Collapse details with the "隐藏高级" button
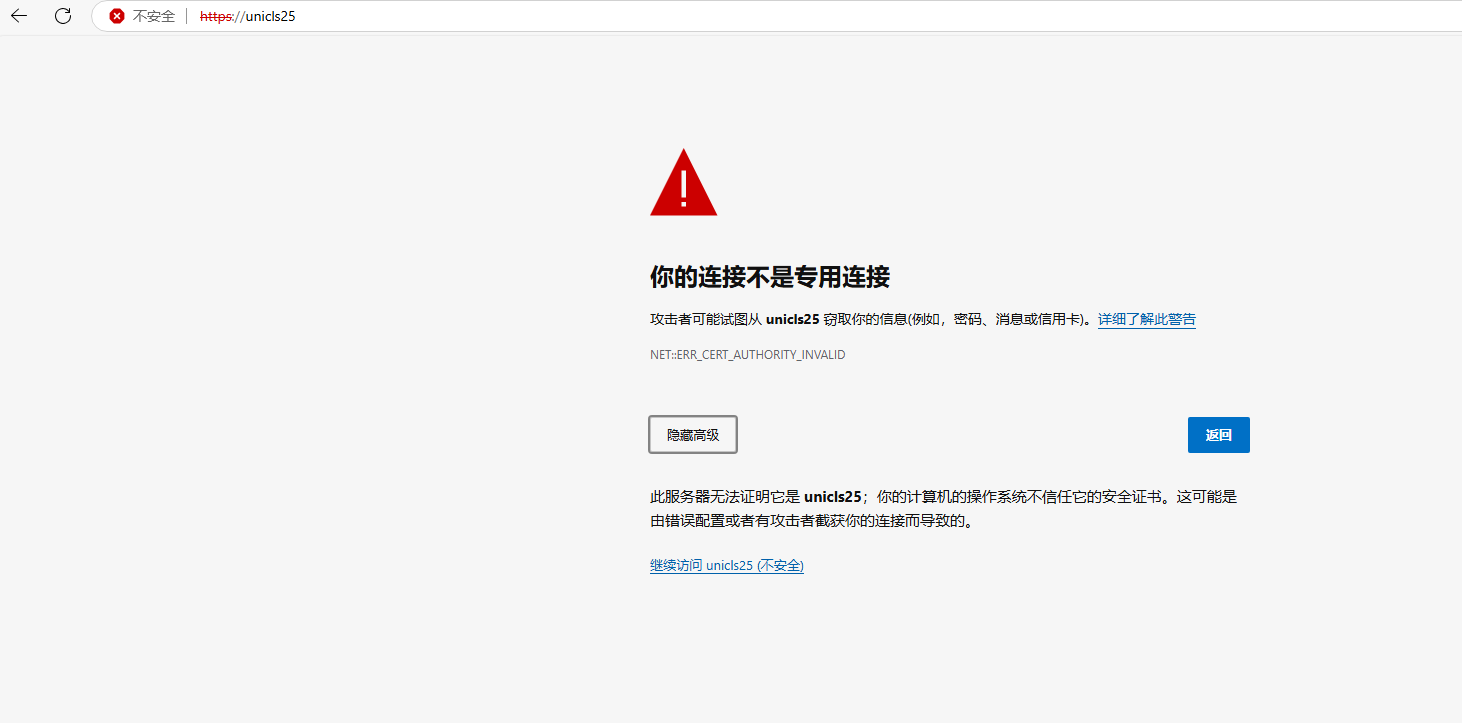The width and height of the screenshot is (1462, 723). click(693, 435)
